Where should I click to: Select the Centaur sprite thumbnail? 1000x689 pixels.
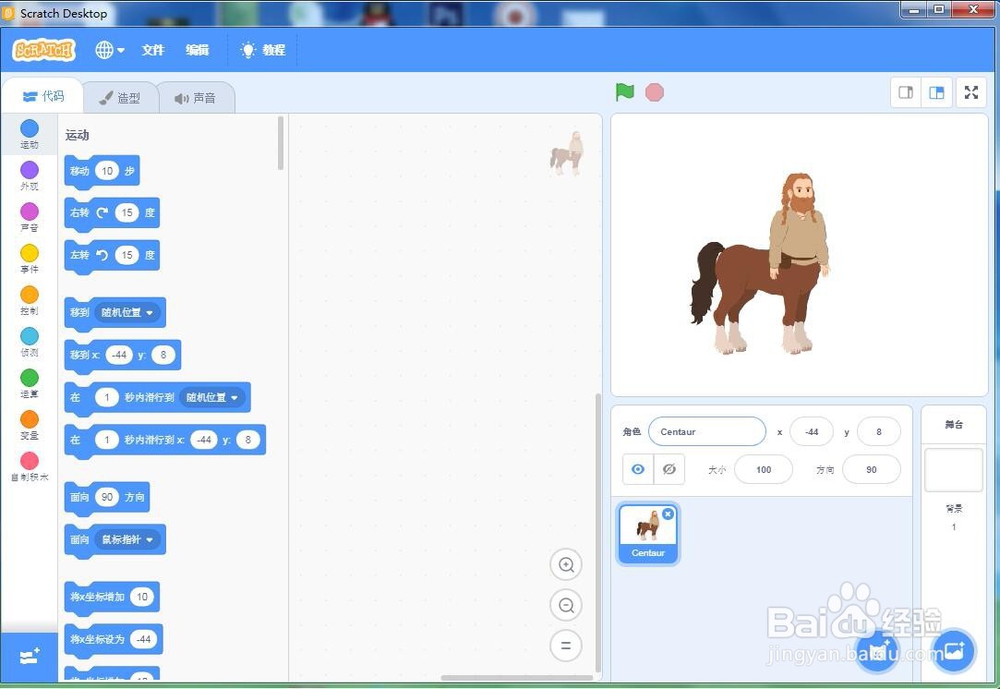tap(648, 533)
